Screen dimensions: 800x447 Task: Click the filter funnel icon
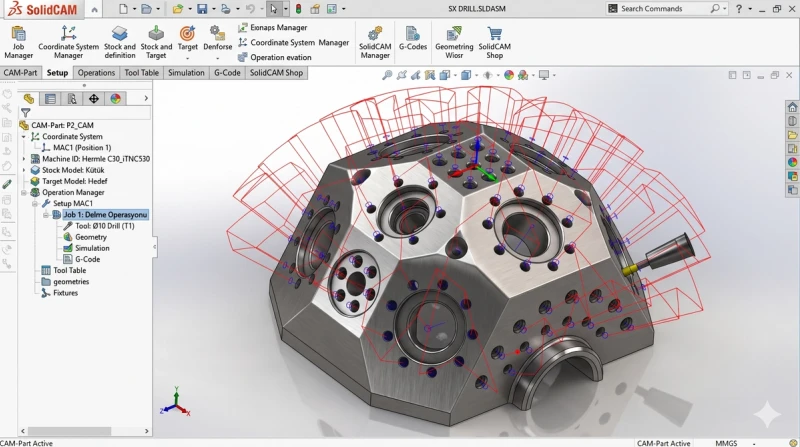click(26, 112)
